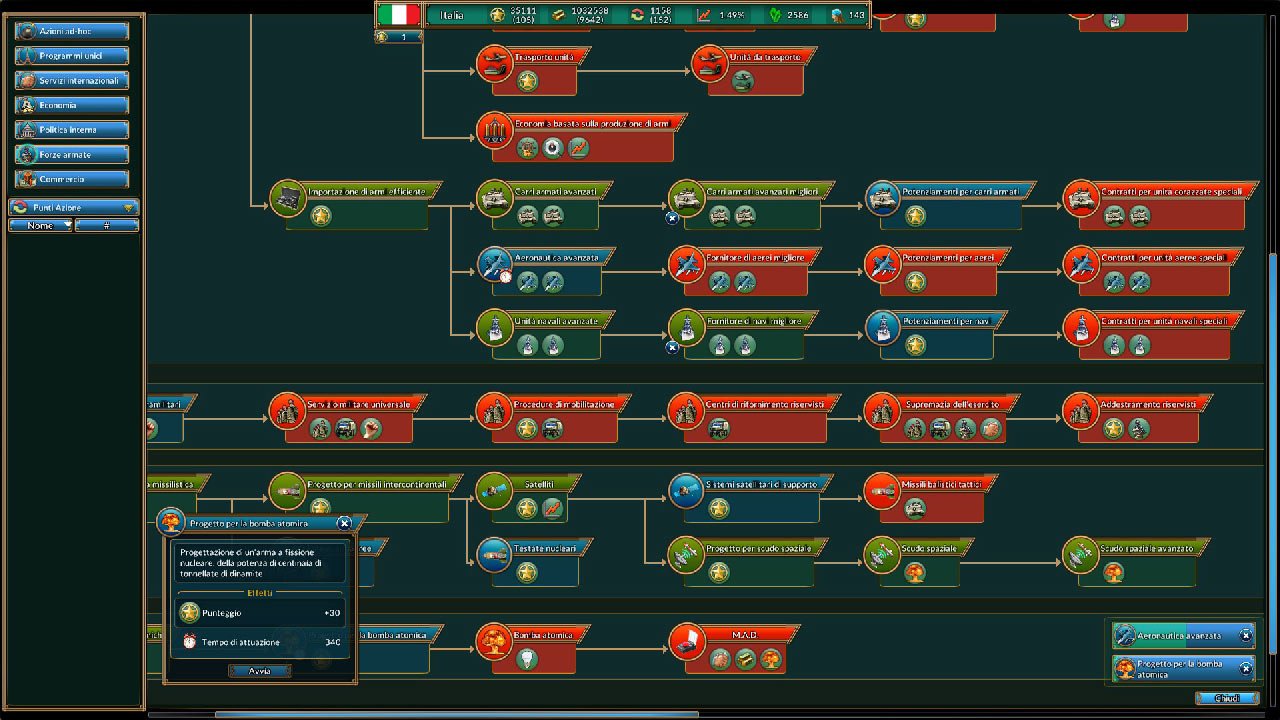Close the Progetto per la bomba atomica popup
The height and width of the screenshot is (720, 1280).
pos(344,523)
